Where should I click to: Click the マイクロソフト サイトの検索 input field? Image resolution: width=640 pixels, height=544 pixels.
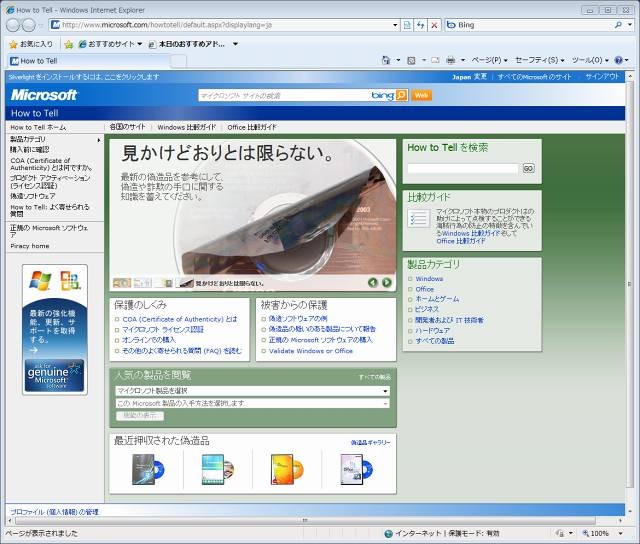[284, 95]
